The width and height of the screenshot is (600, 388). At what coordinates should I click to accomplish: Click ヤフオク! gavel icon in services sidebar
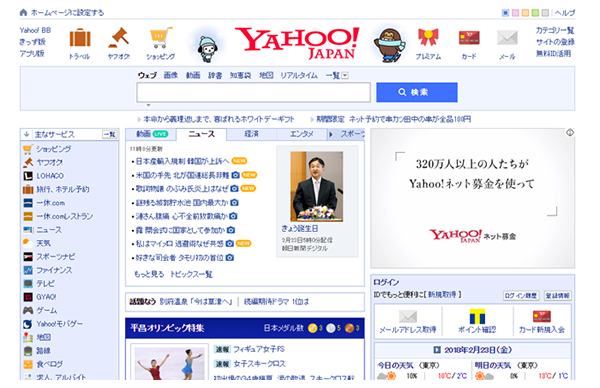(28, 162)
